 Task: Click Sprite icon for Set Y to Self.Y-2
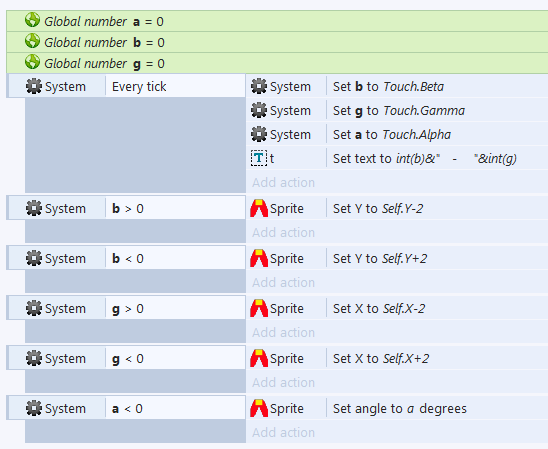[x=259, y=208]
